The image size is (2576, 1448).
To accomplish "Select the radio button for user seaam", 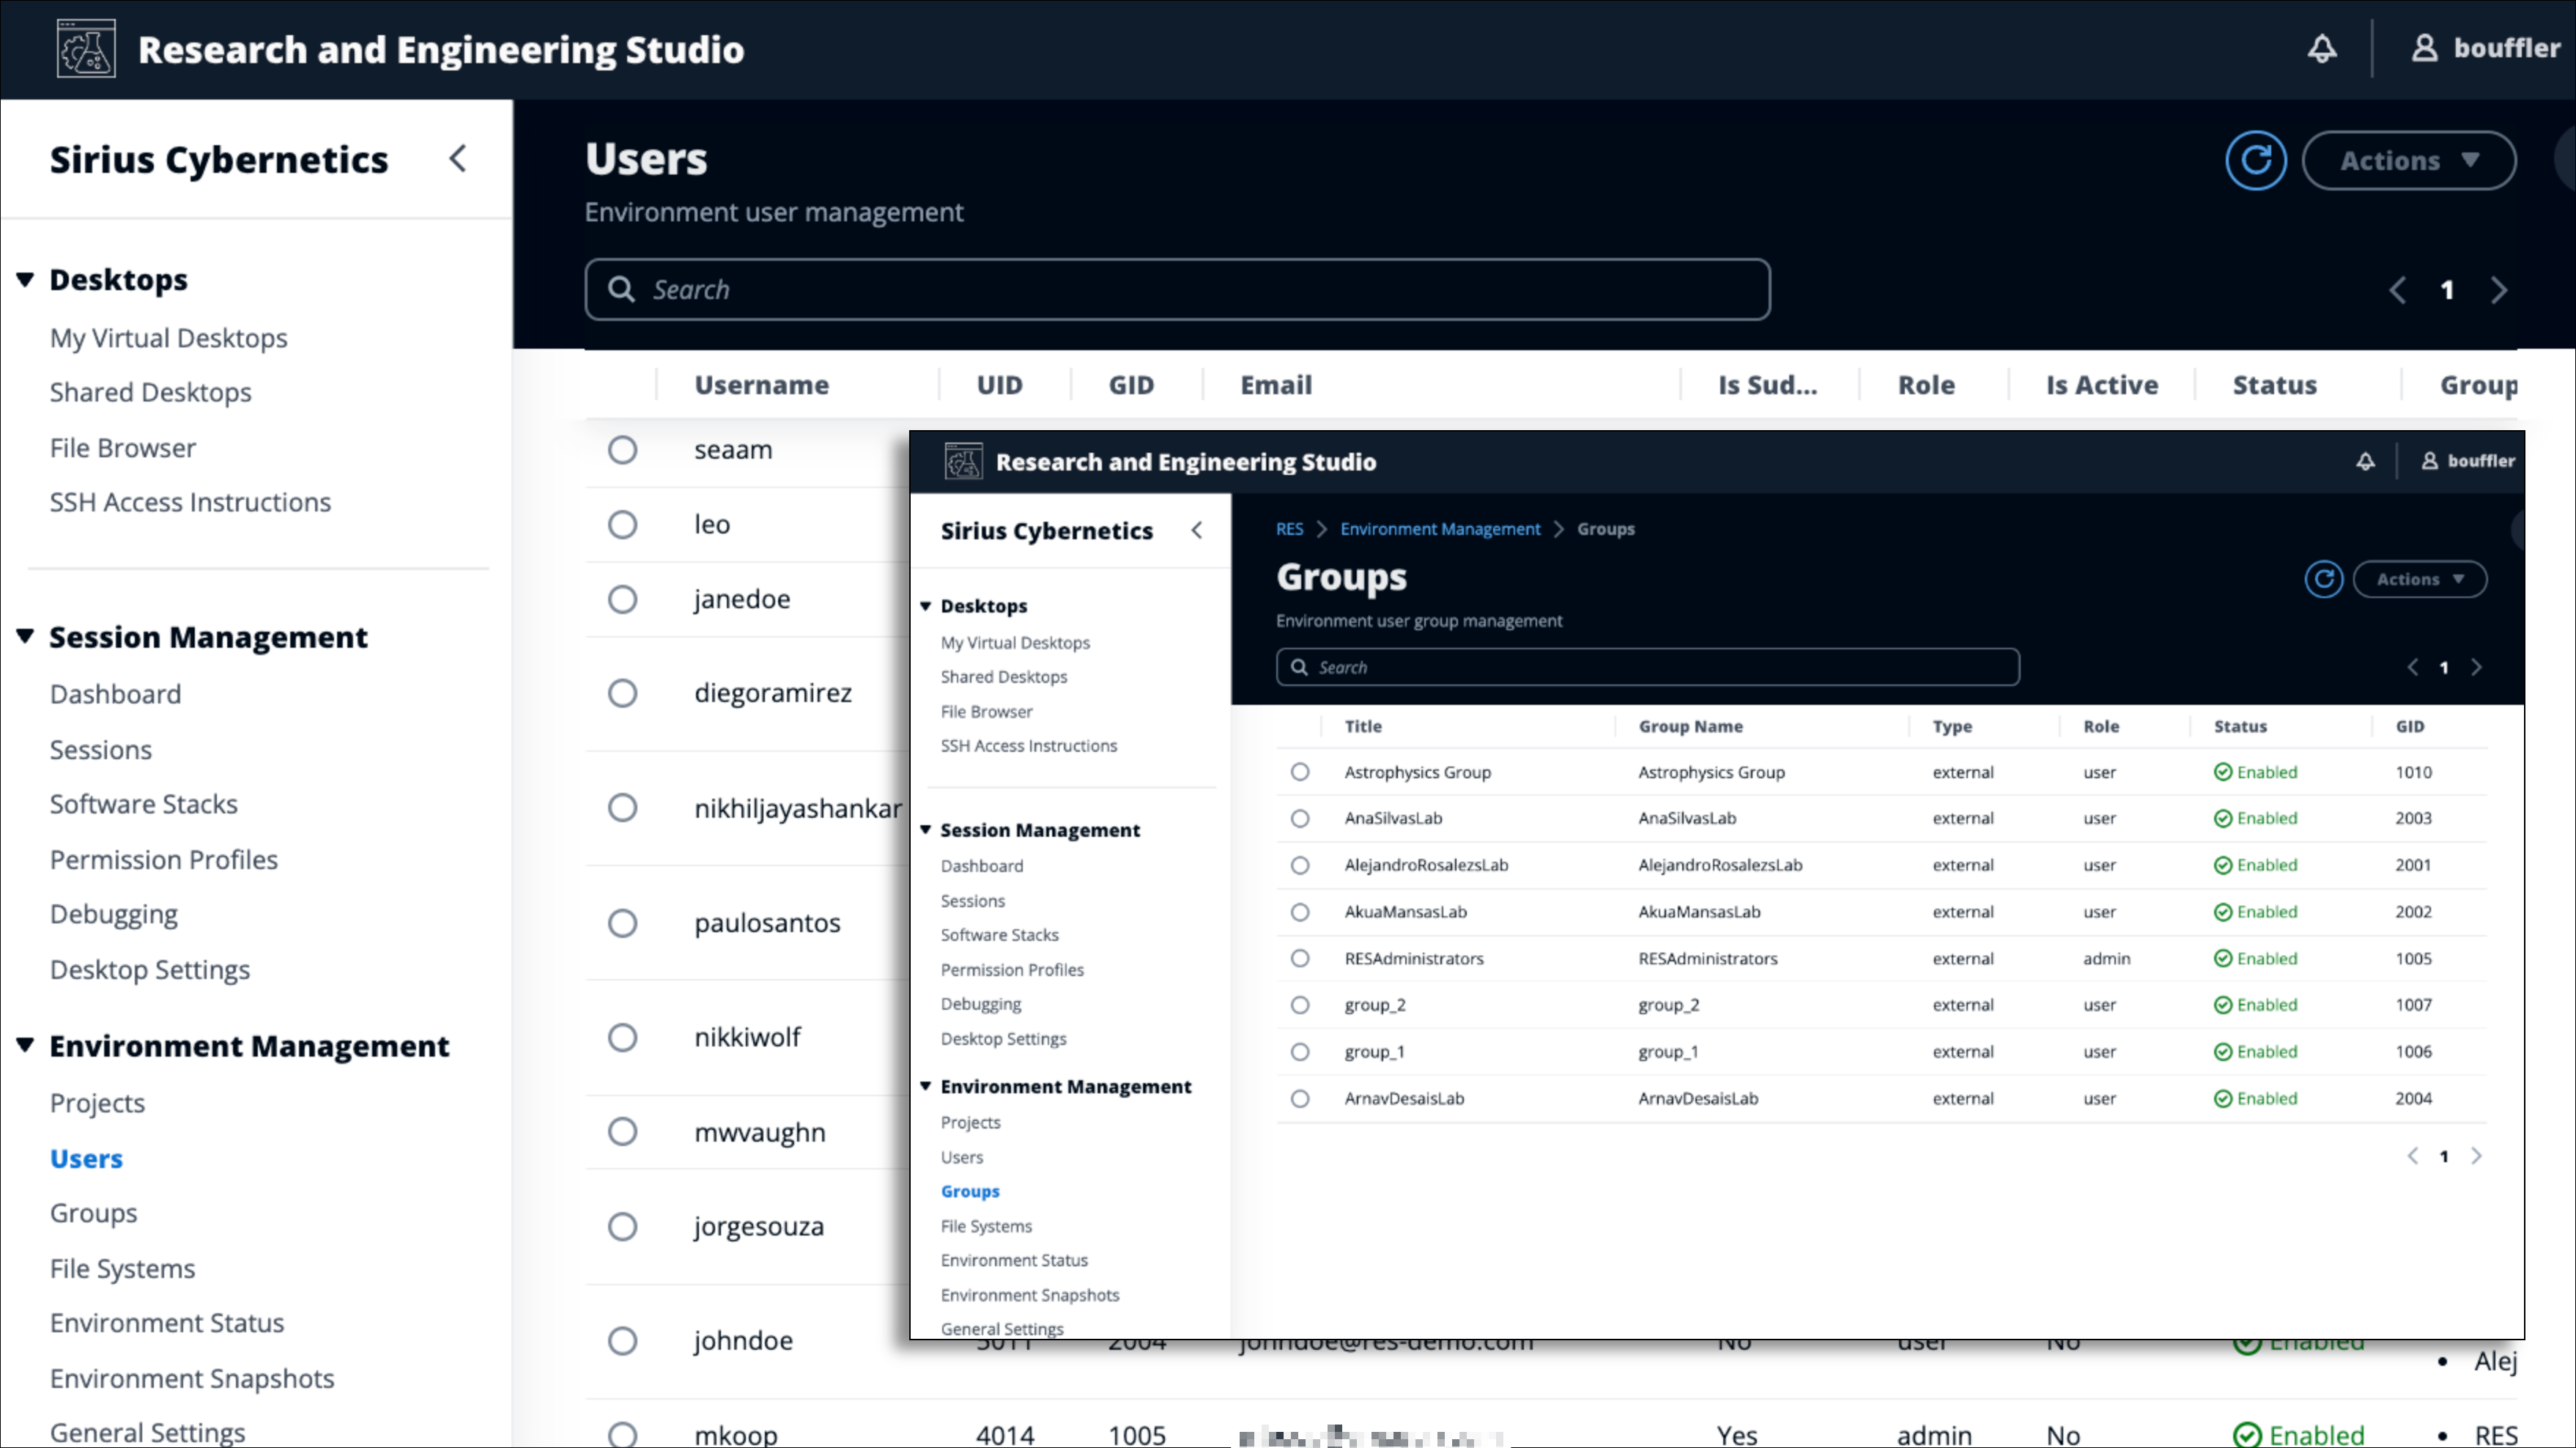I will click(x=623, y=450).
